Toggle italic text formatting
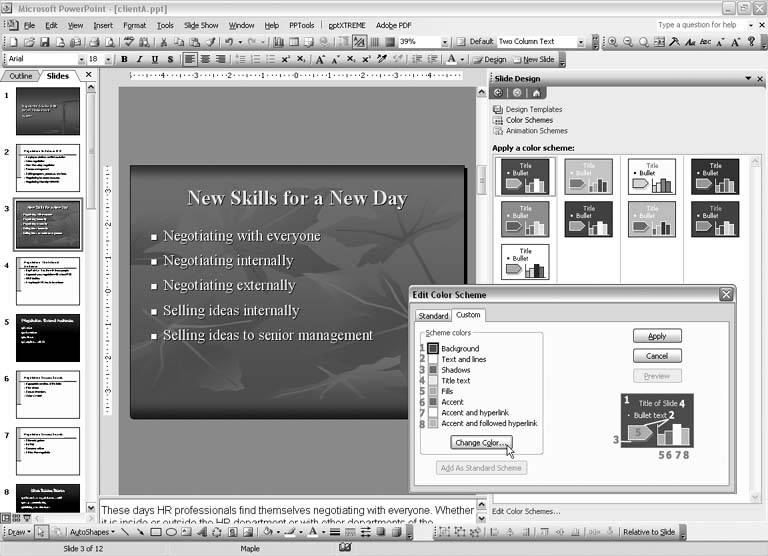768x556 pixels. [x=140, y=60]
